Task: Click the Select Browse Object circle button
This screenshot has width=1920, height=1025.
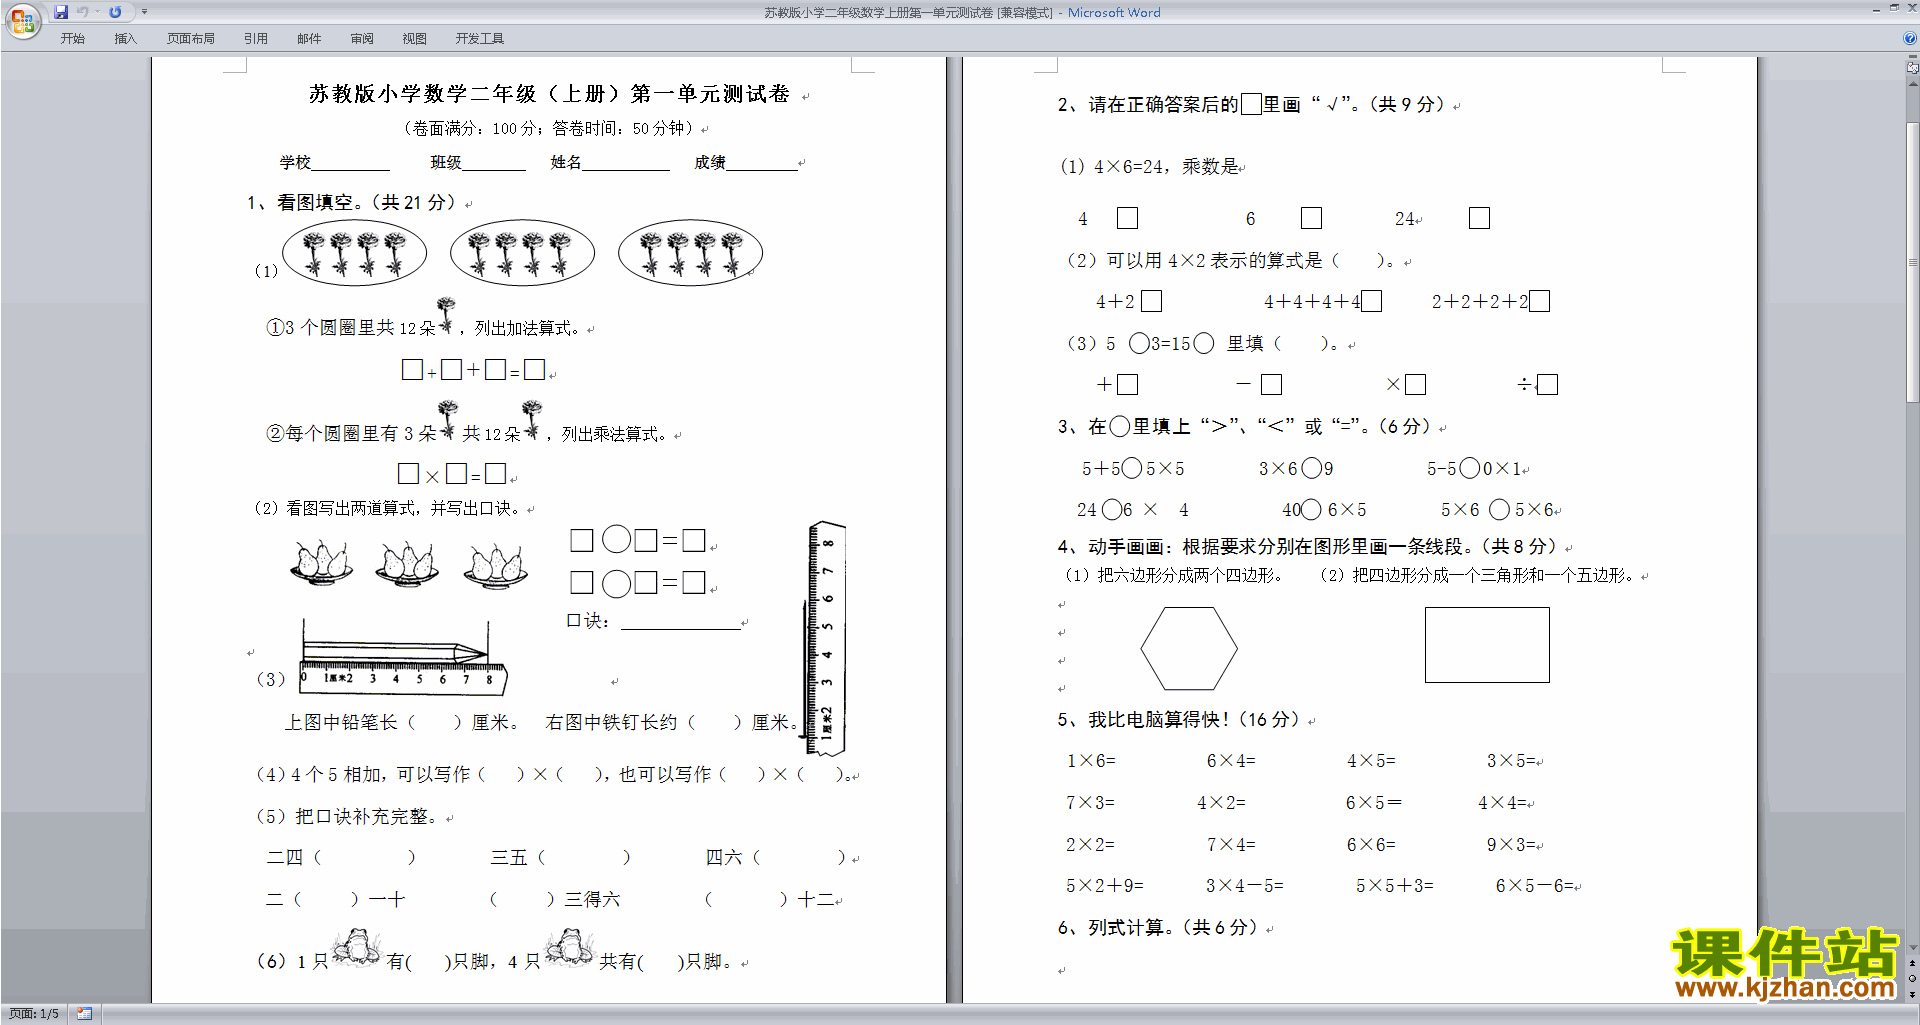Action: point(1912,978)
